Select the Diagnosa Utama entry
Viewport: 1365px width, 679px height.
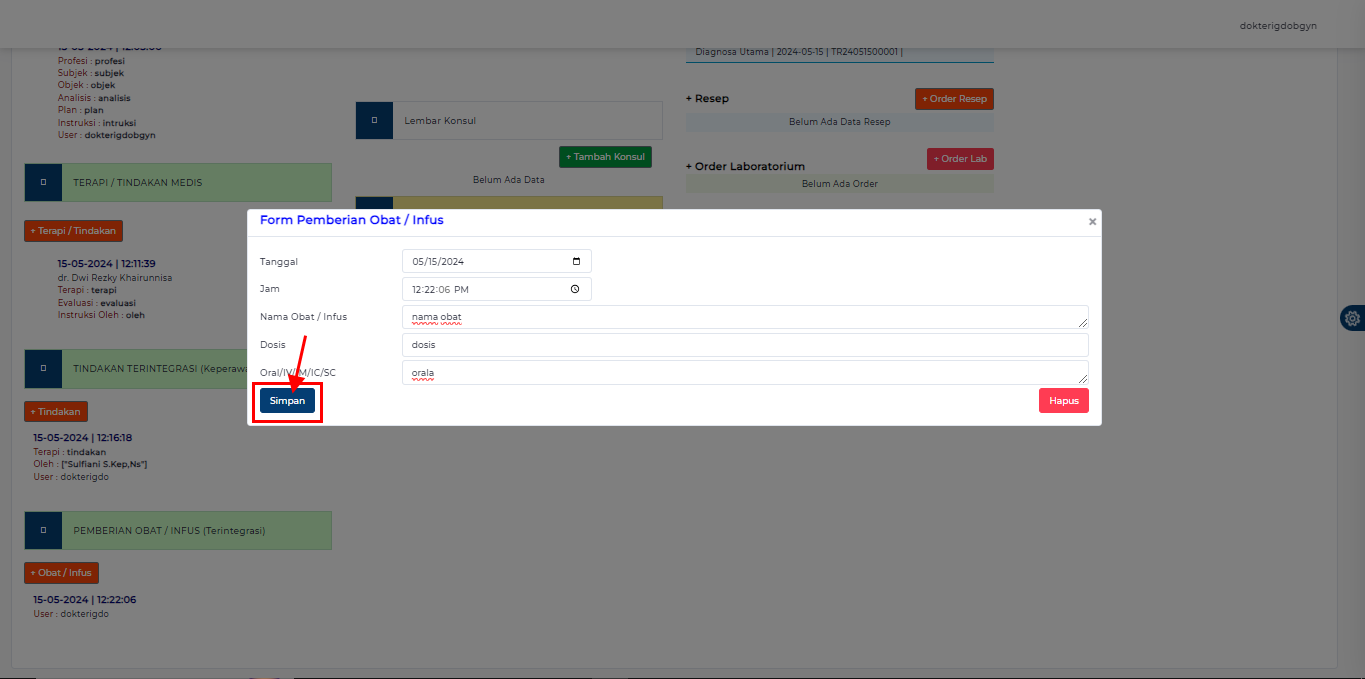[x=840, y=51]
